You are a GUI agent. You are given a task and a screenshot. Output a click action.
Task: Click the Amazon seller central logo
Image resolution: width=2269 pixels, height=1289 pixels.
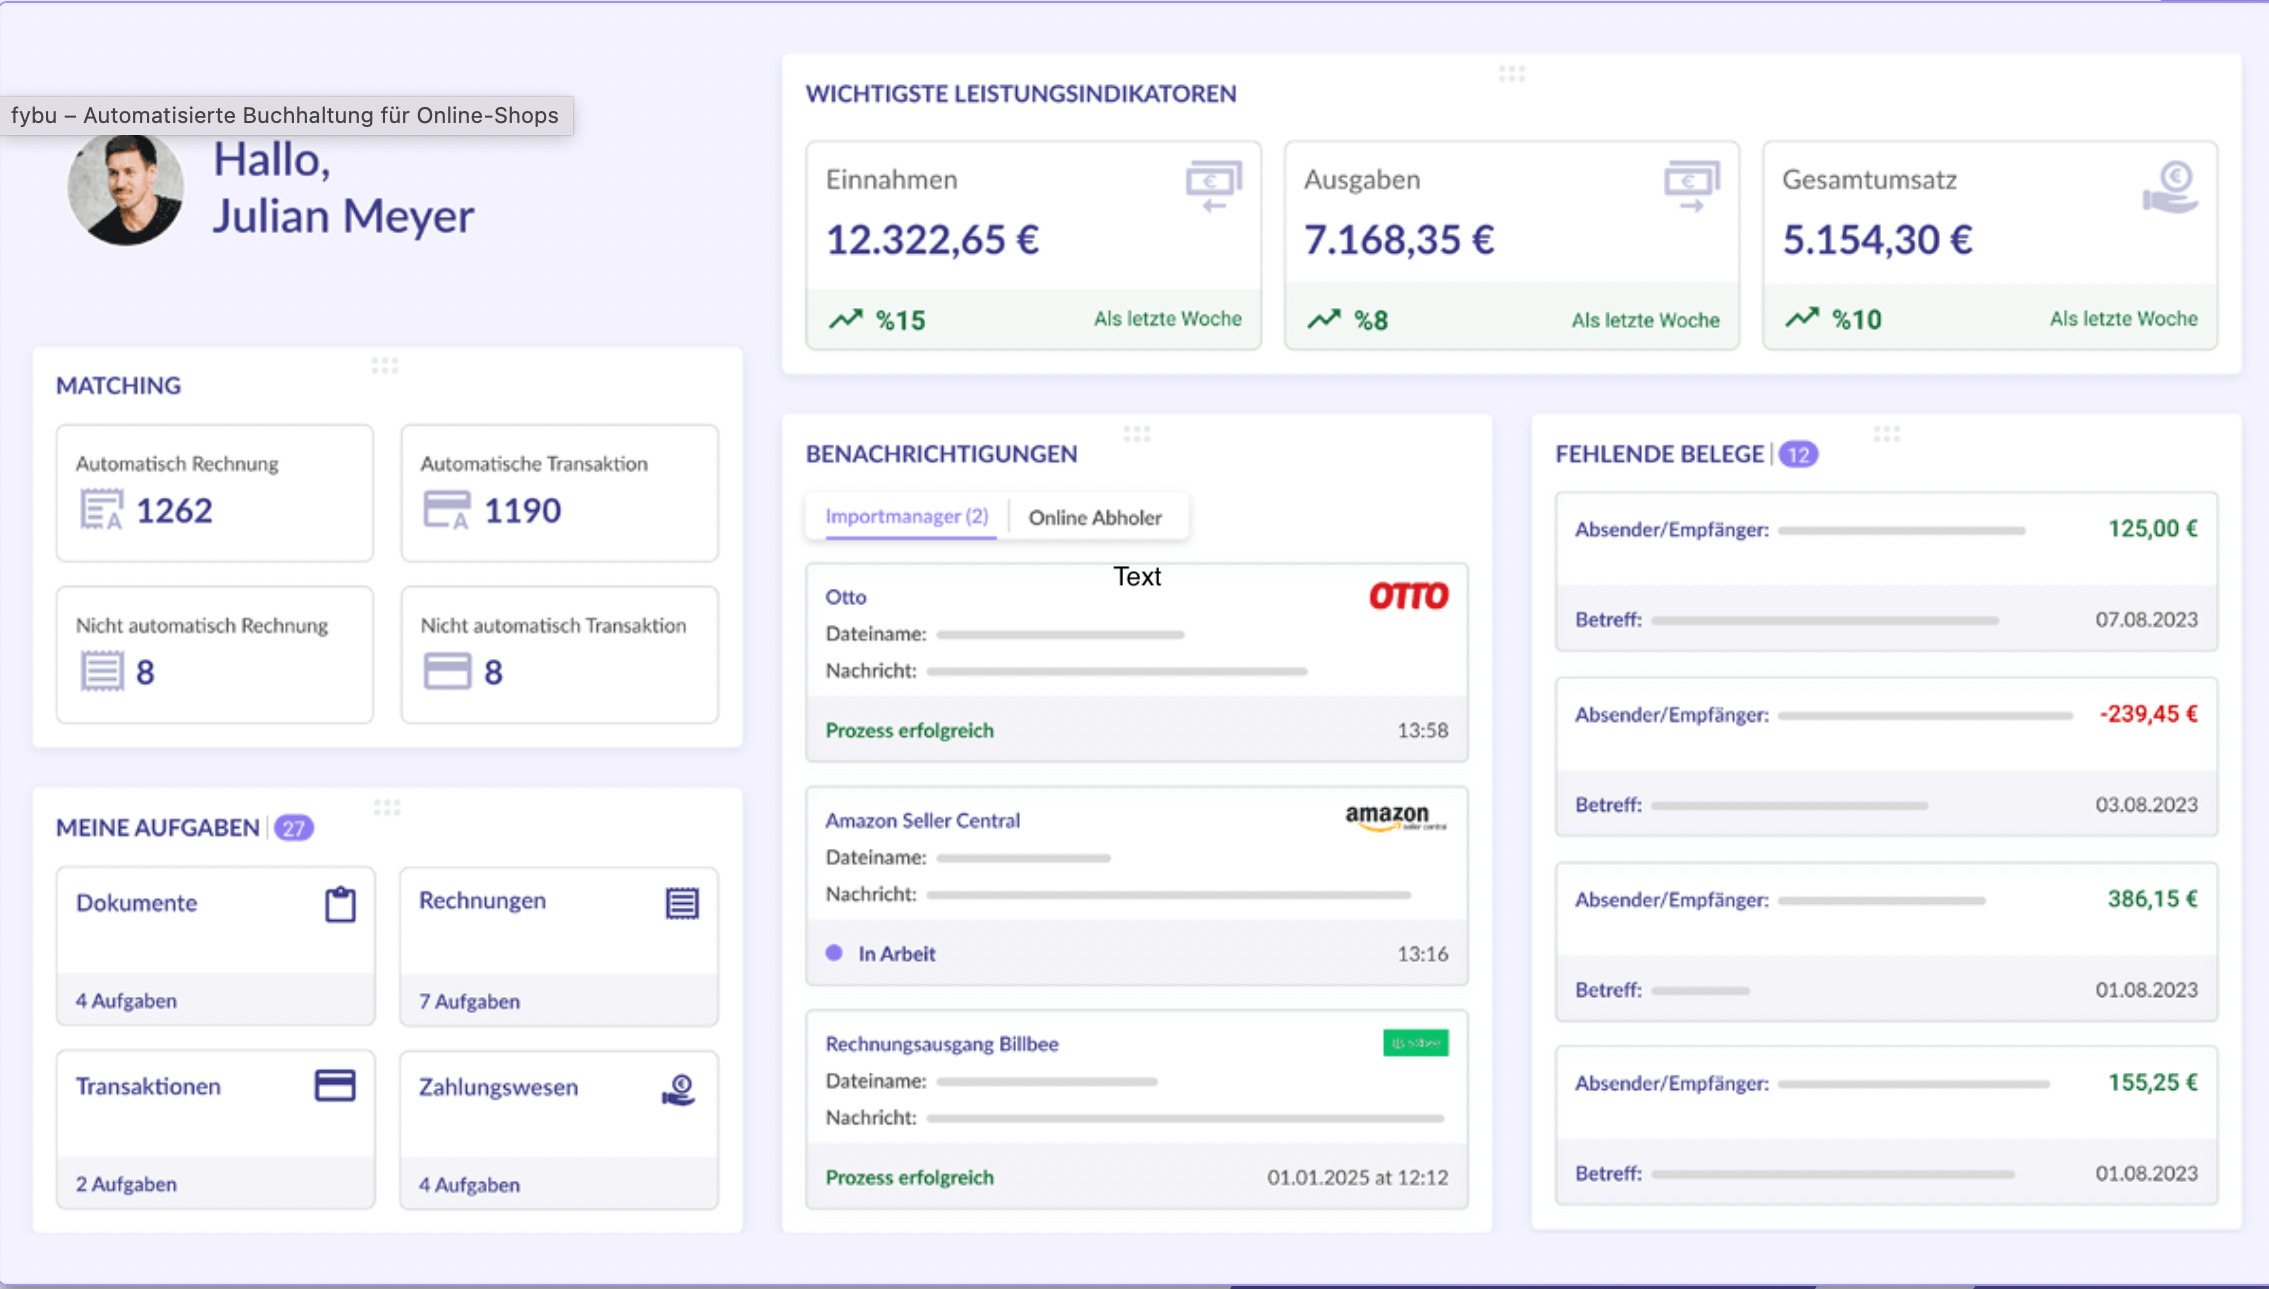point(1395,818)
